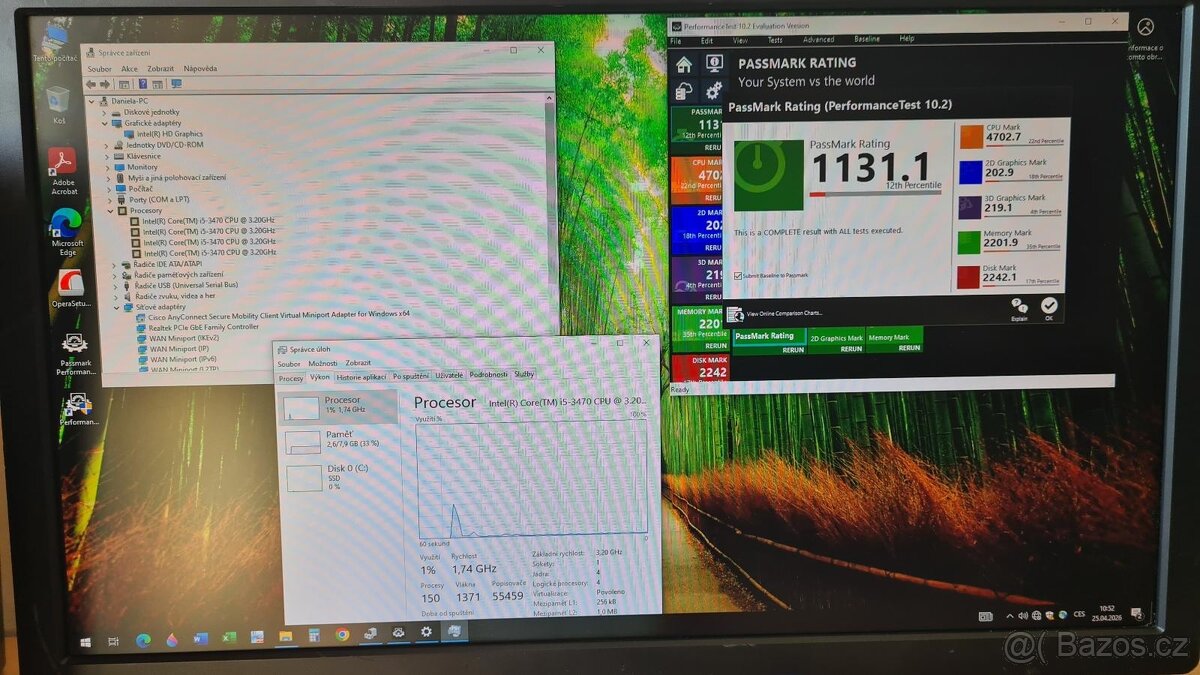Open the PerformanceTest home icon
The image size is (1200, 675).
684,65
